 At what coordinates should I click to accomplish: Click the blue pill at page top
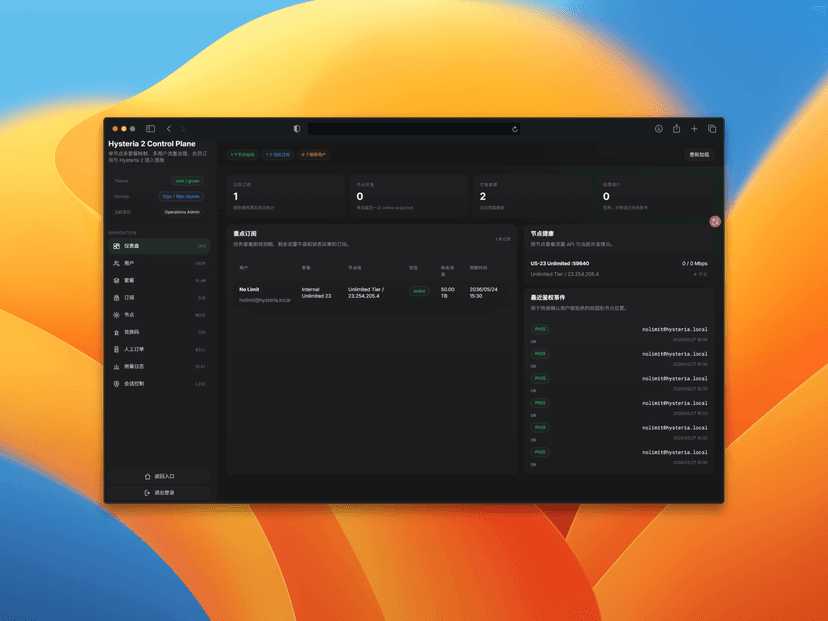point(278,155)
